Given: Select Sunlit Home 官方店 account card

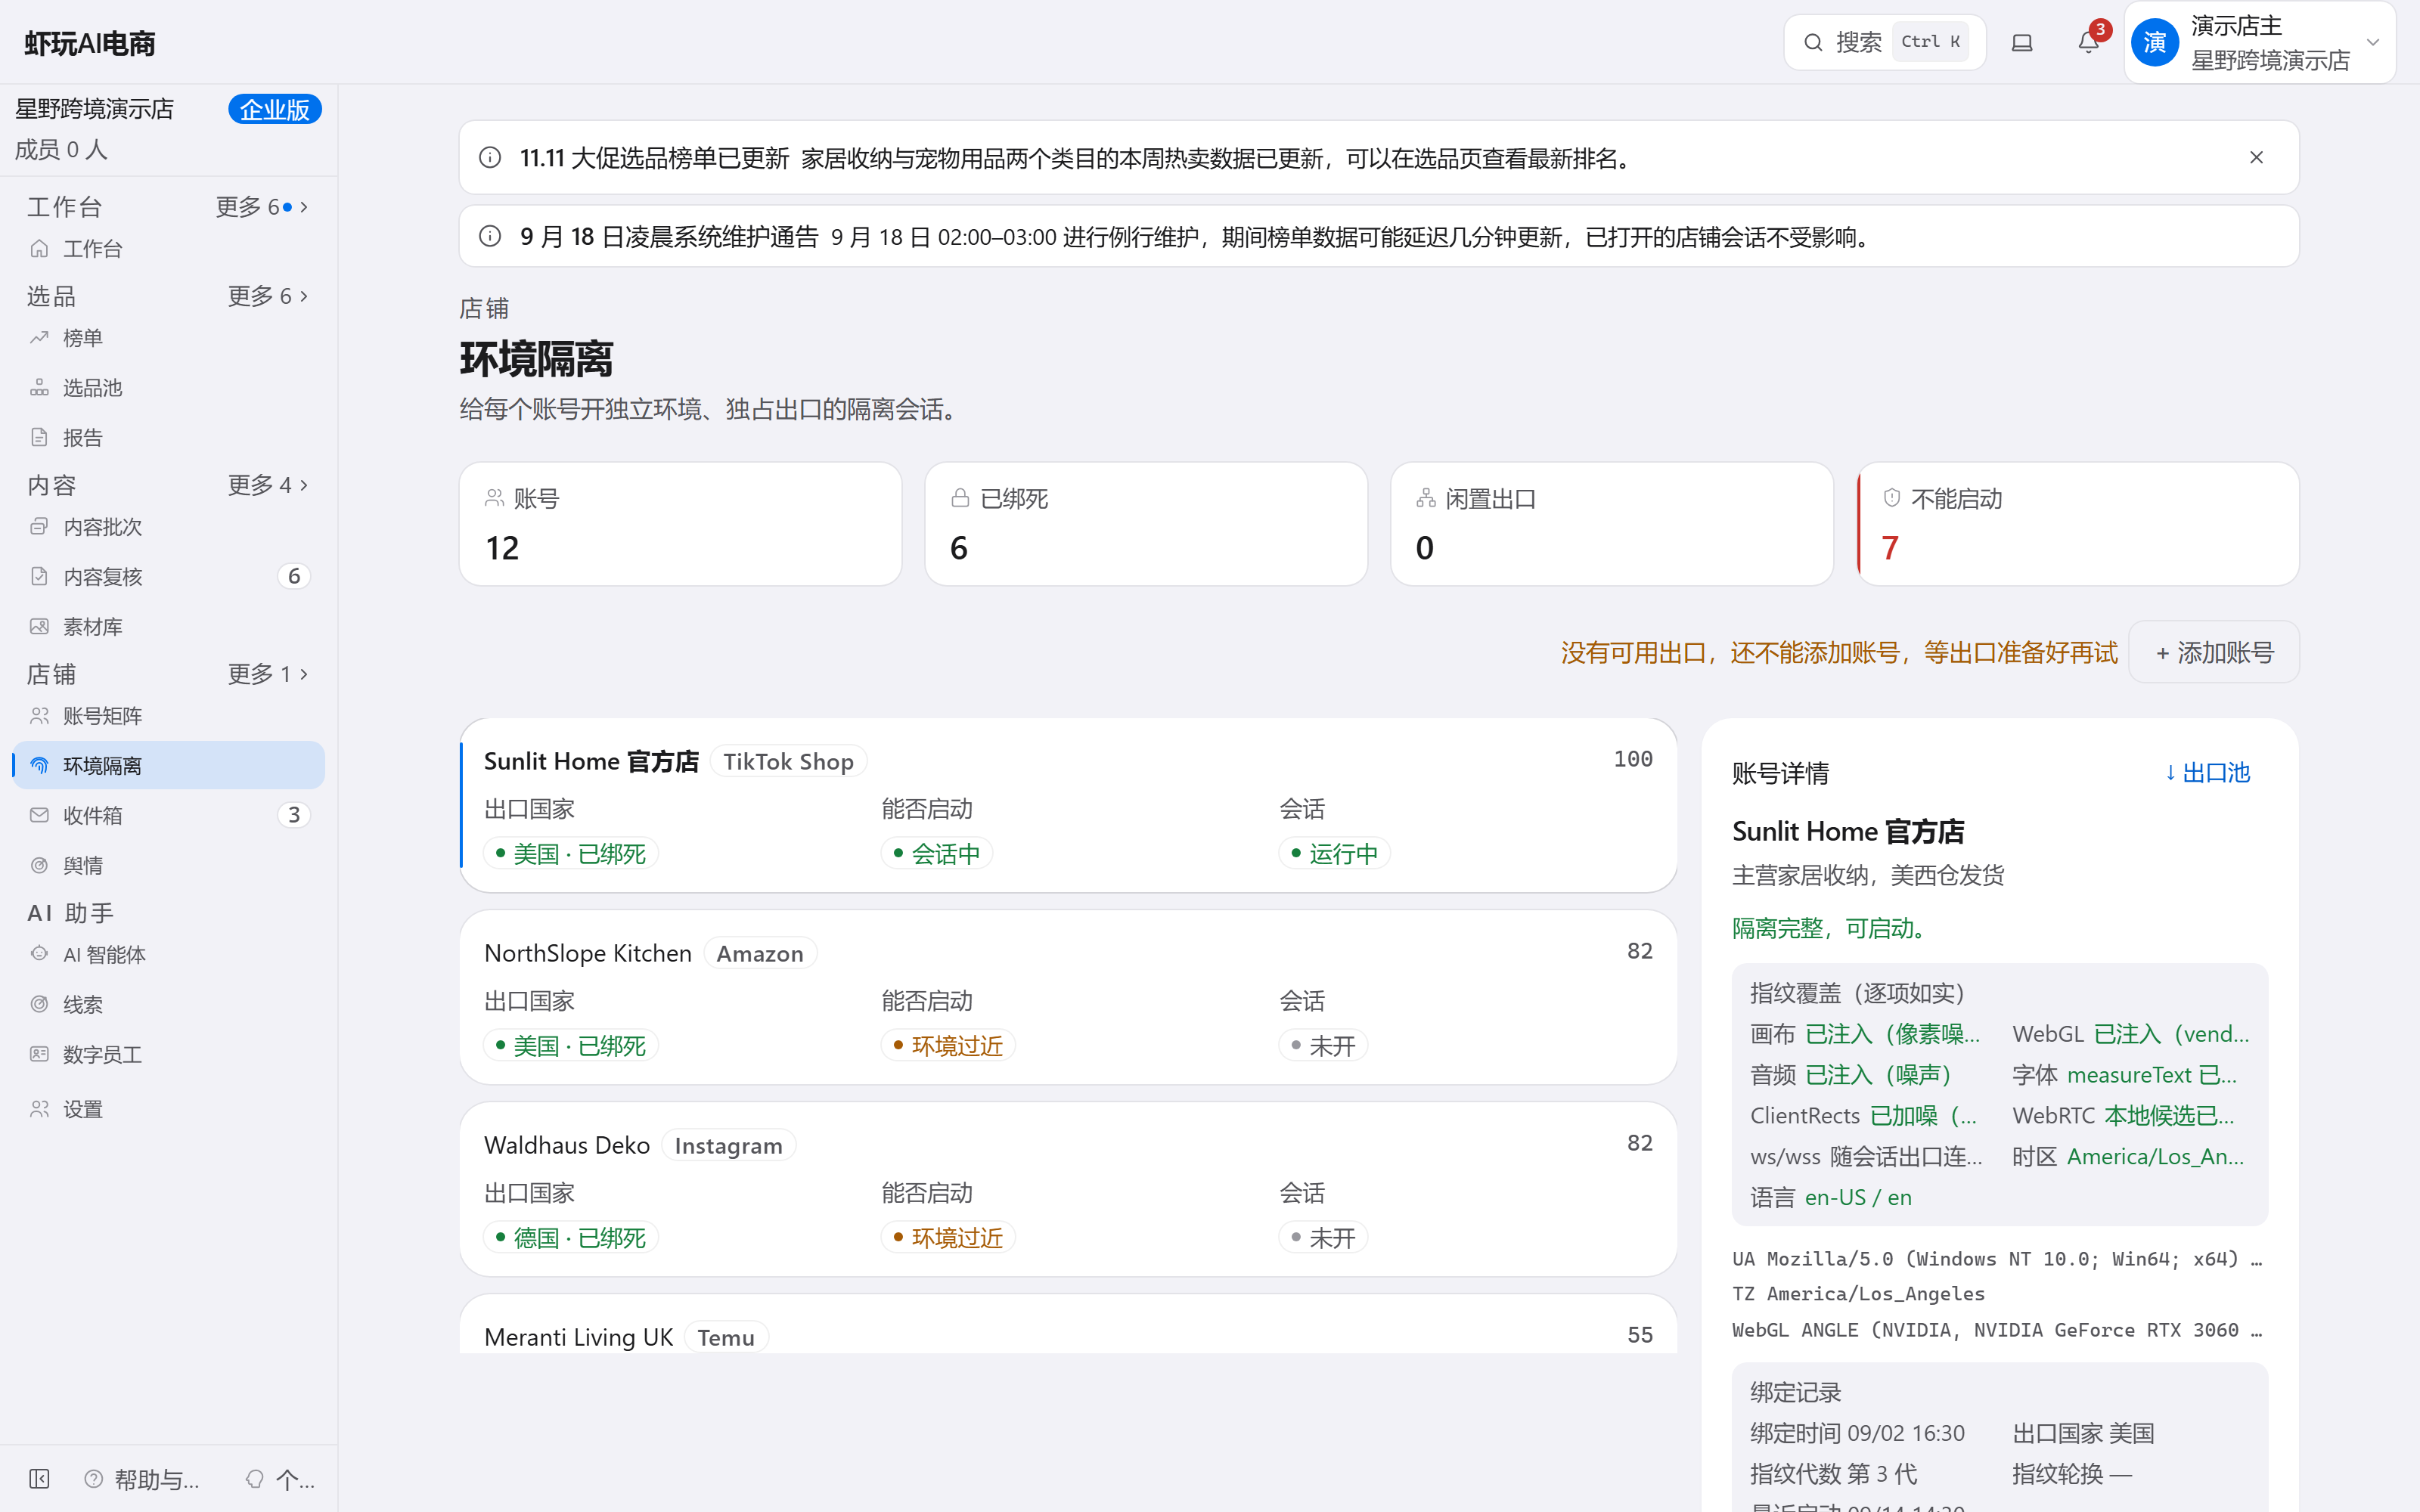Looking at the screenshot, I should tap(1068, 805).
